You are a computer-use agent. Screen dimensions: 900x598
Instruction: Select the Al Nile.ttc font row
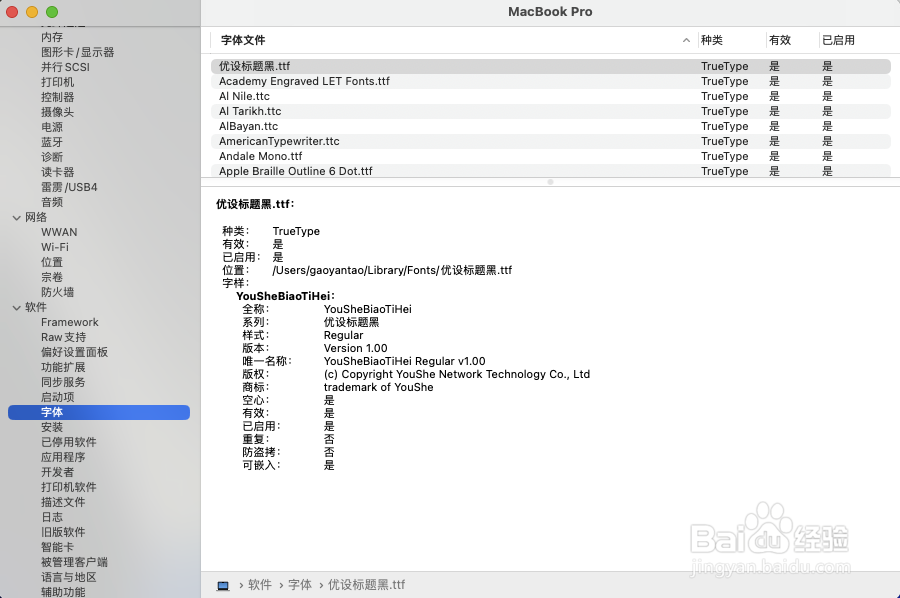click(x=550, y=96)
